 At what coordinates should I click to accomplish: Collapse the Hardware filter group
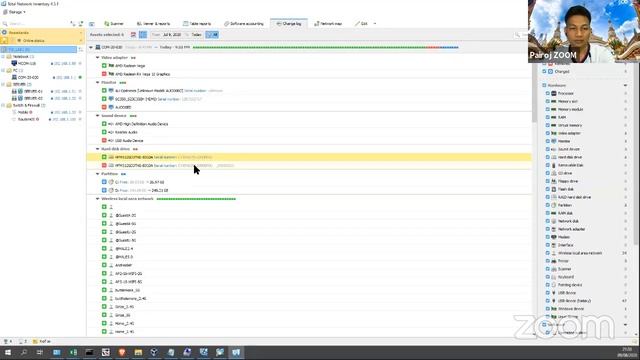tap(625, 85)
